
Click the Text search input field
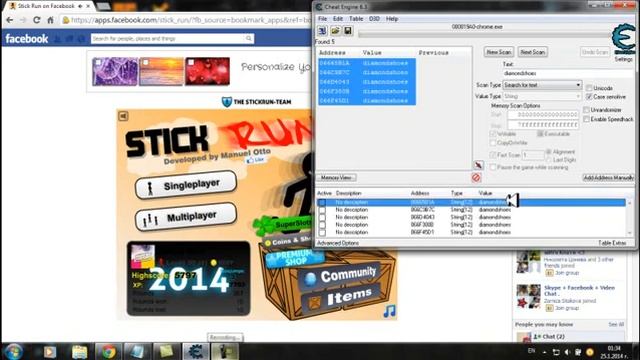point(568,73)
